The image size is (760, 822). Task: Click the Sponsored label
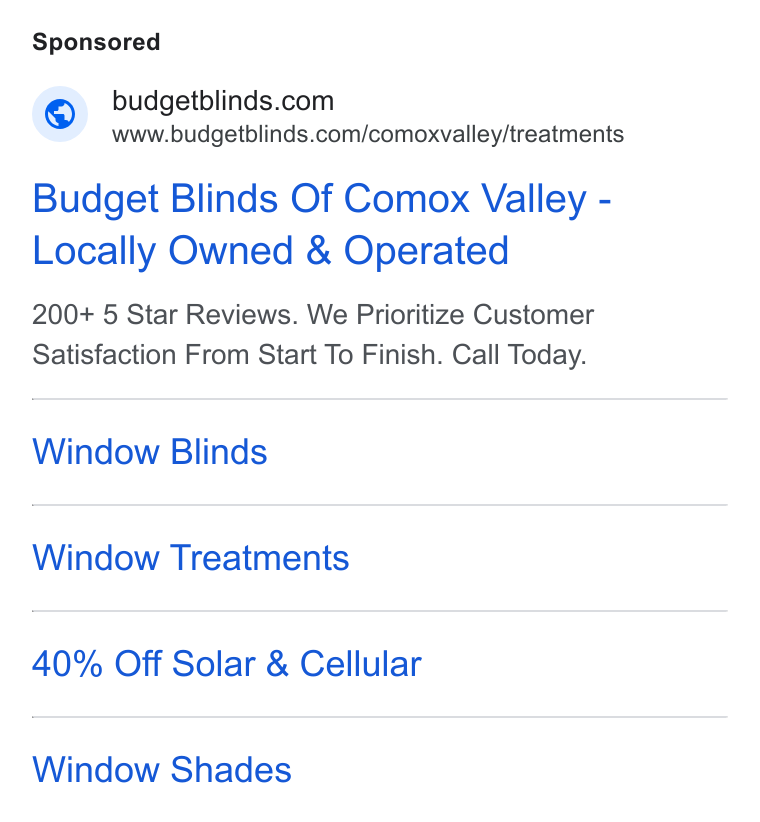point(96,42)
